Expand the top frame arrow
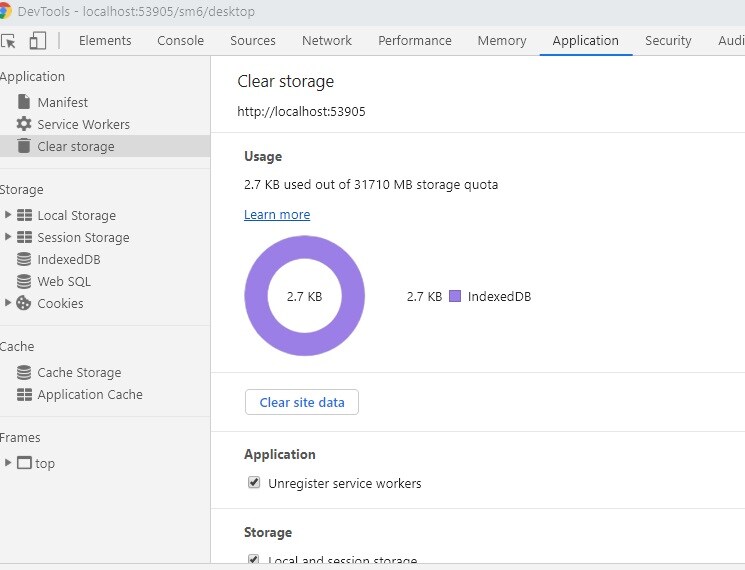 pos(8,463)
